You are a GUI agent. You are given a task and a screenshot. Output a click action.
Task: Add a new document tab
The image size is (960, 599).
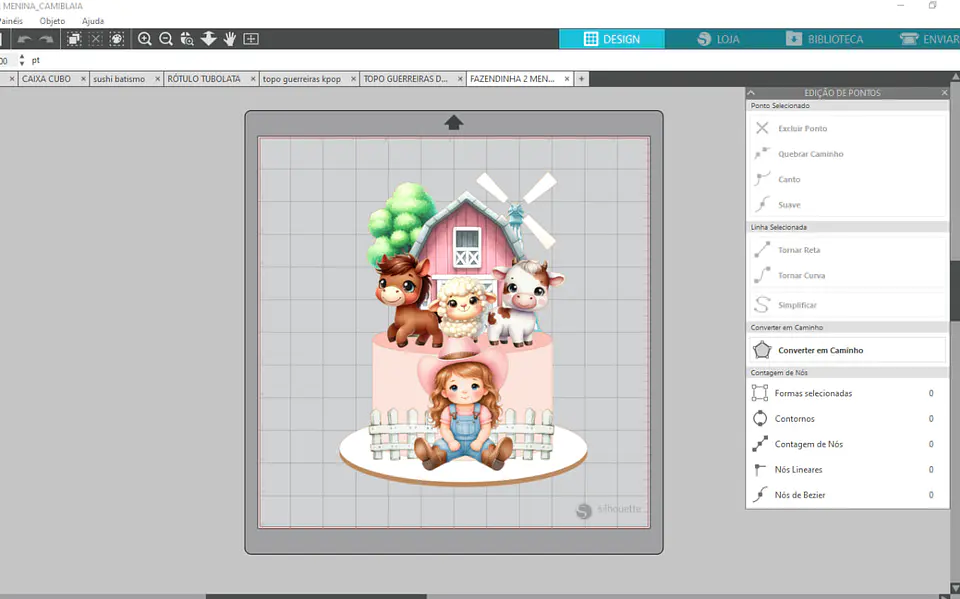point(582,79)
